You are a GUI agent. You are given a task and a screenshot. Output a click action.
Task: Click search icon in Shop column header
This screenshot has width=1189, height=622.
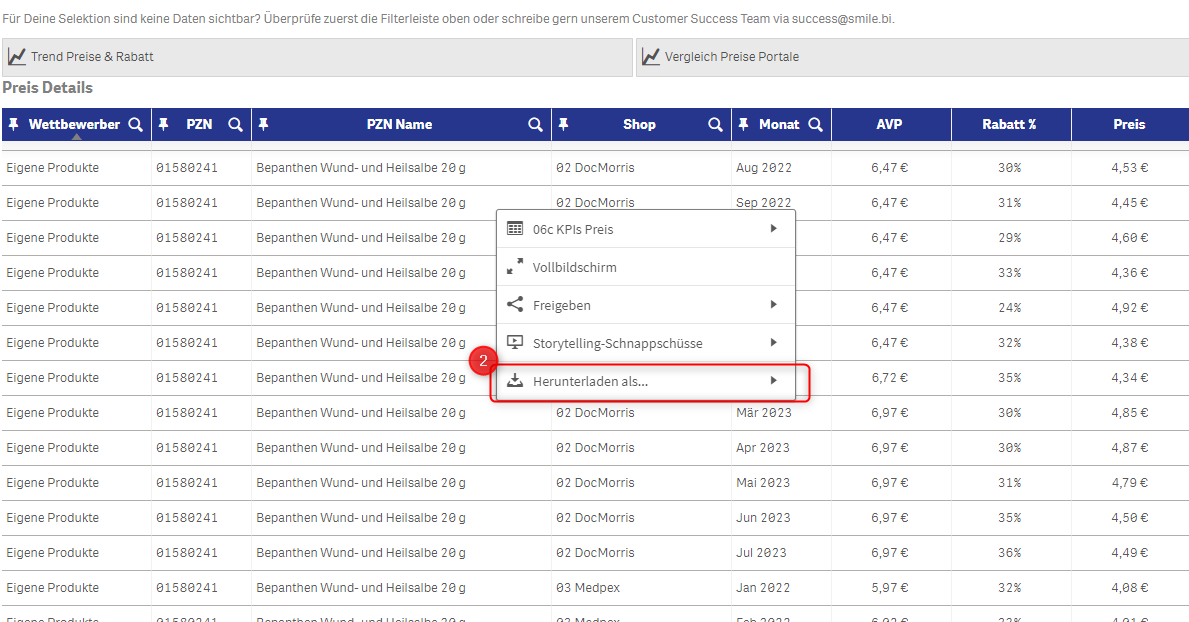(x=715, y=125)
